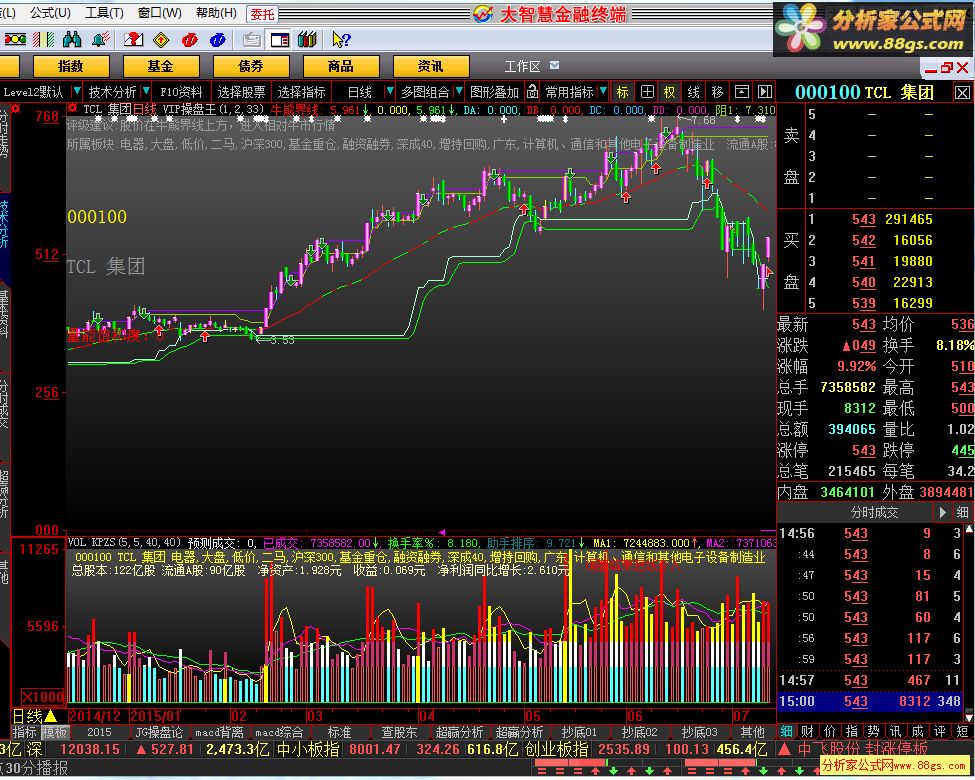Select the macd综合 template tab

click(x=279, y=732)
